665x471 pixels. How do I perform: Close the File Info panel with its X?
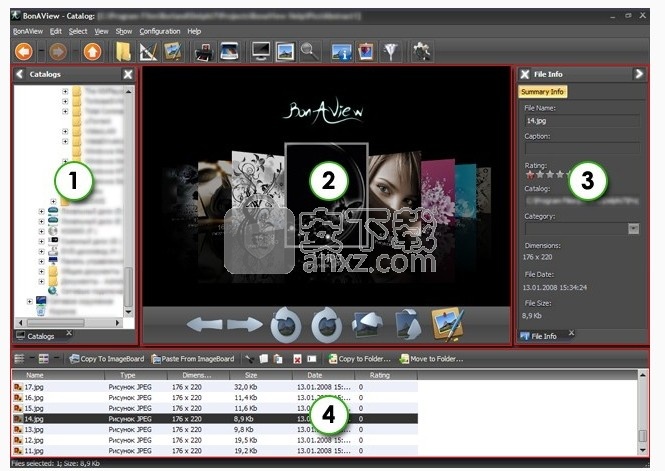[525, 74]
